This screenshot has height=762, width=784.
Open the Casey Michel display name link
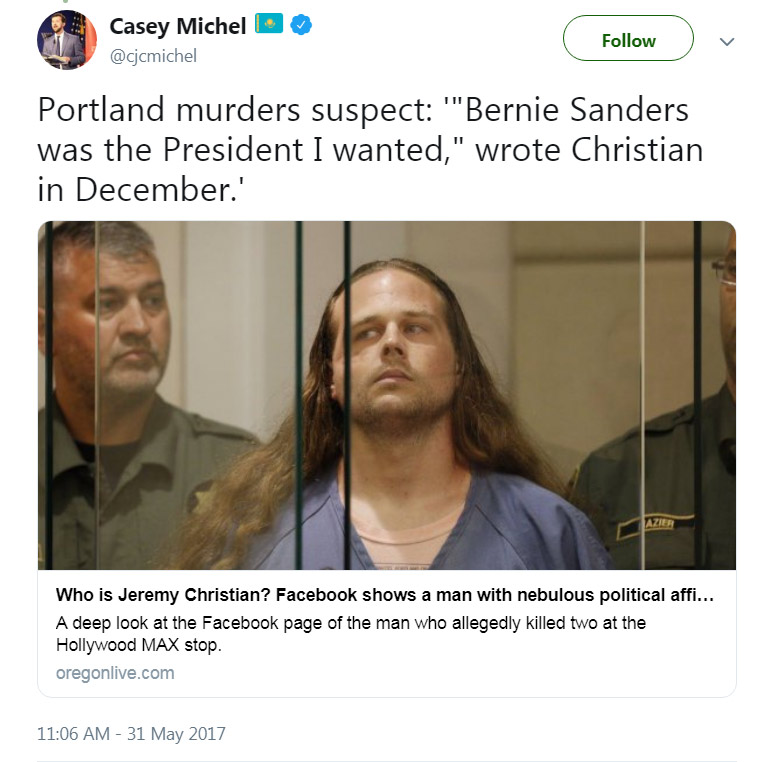point(177,27)
